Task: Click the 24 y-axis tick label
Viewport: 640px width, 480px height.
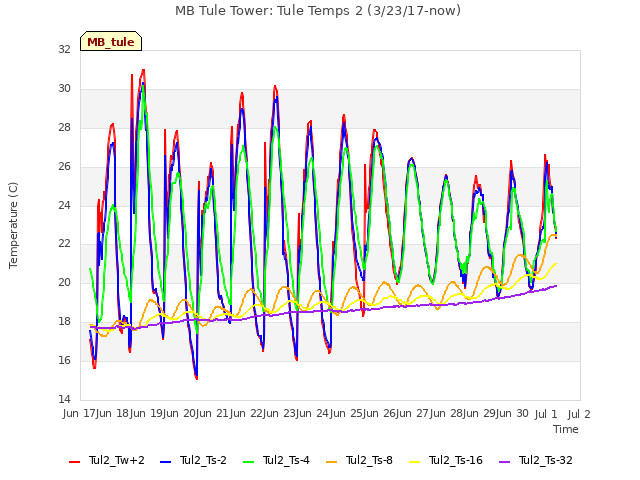Action: [64, 205]
